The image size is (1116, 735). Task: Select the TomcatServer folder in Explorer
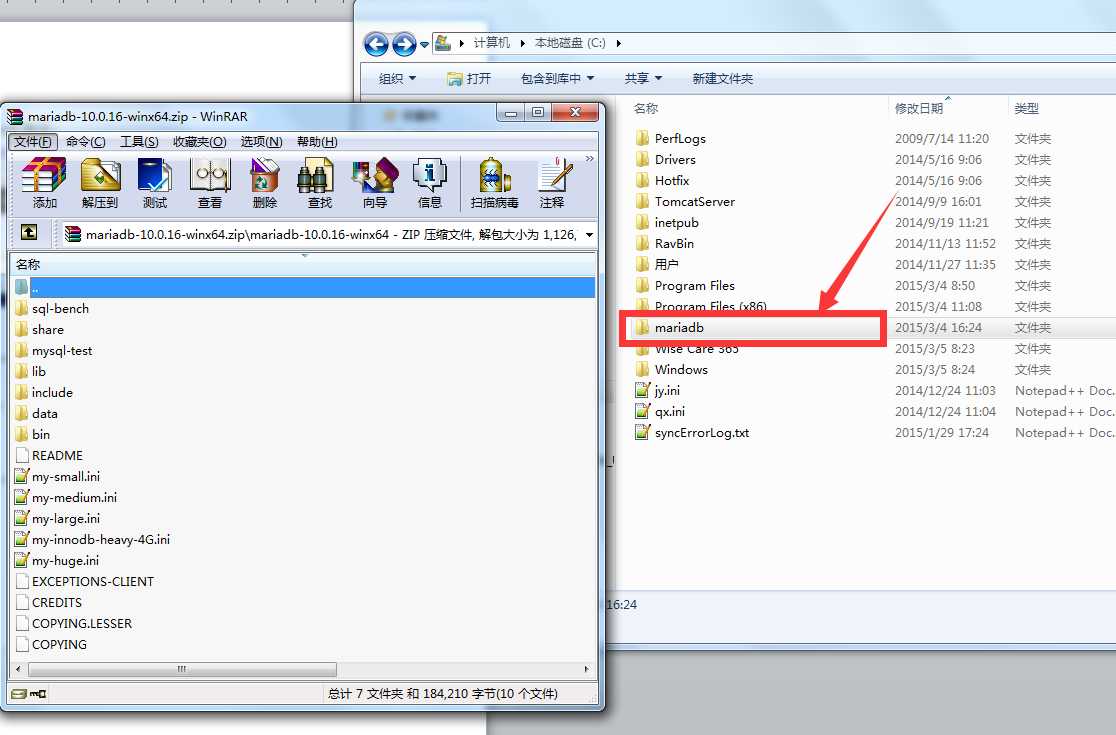685,201
